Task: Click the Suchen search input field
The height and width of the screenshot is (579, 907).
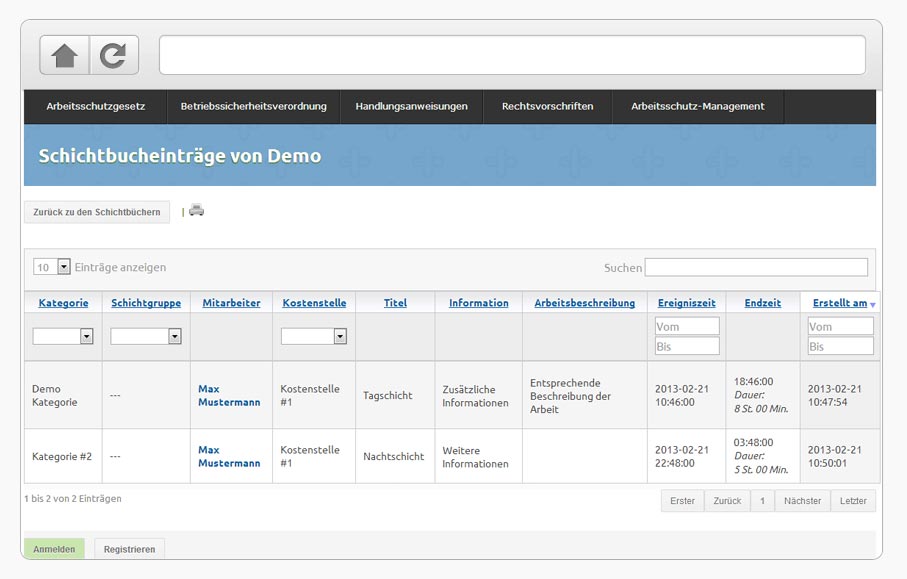Action: (756, 267)
